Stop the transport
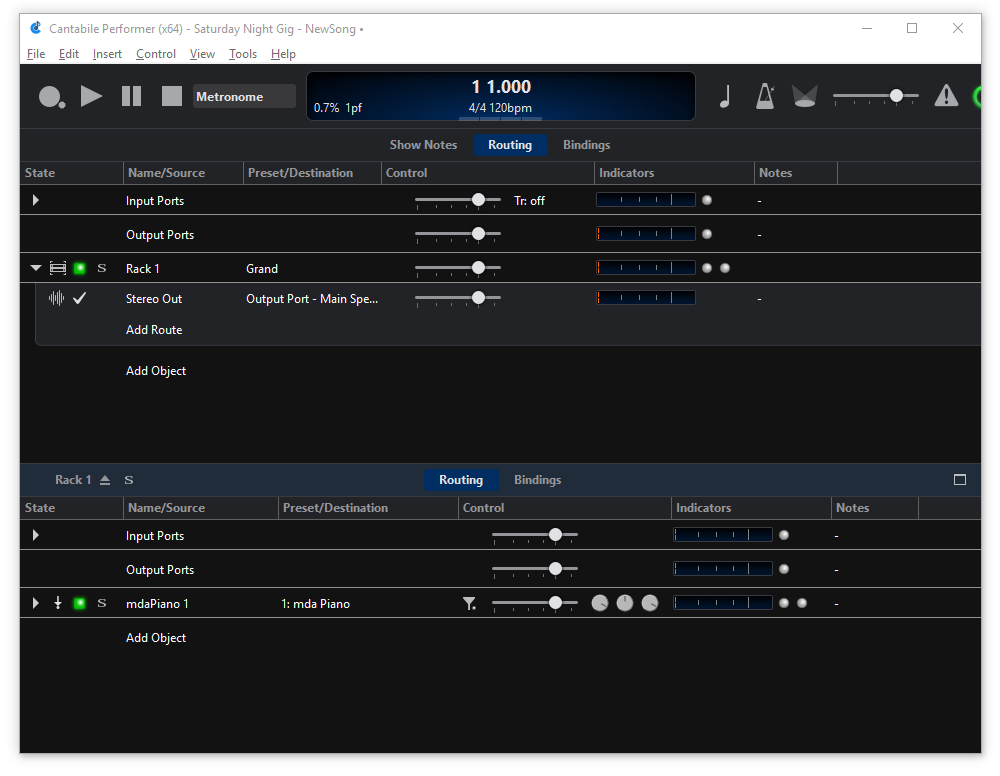Viewport: 1000px width, 776px height. (x=172, y=96)
